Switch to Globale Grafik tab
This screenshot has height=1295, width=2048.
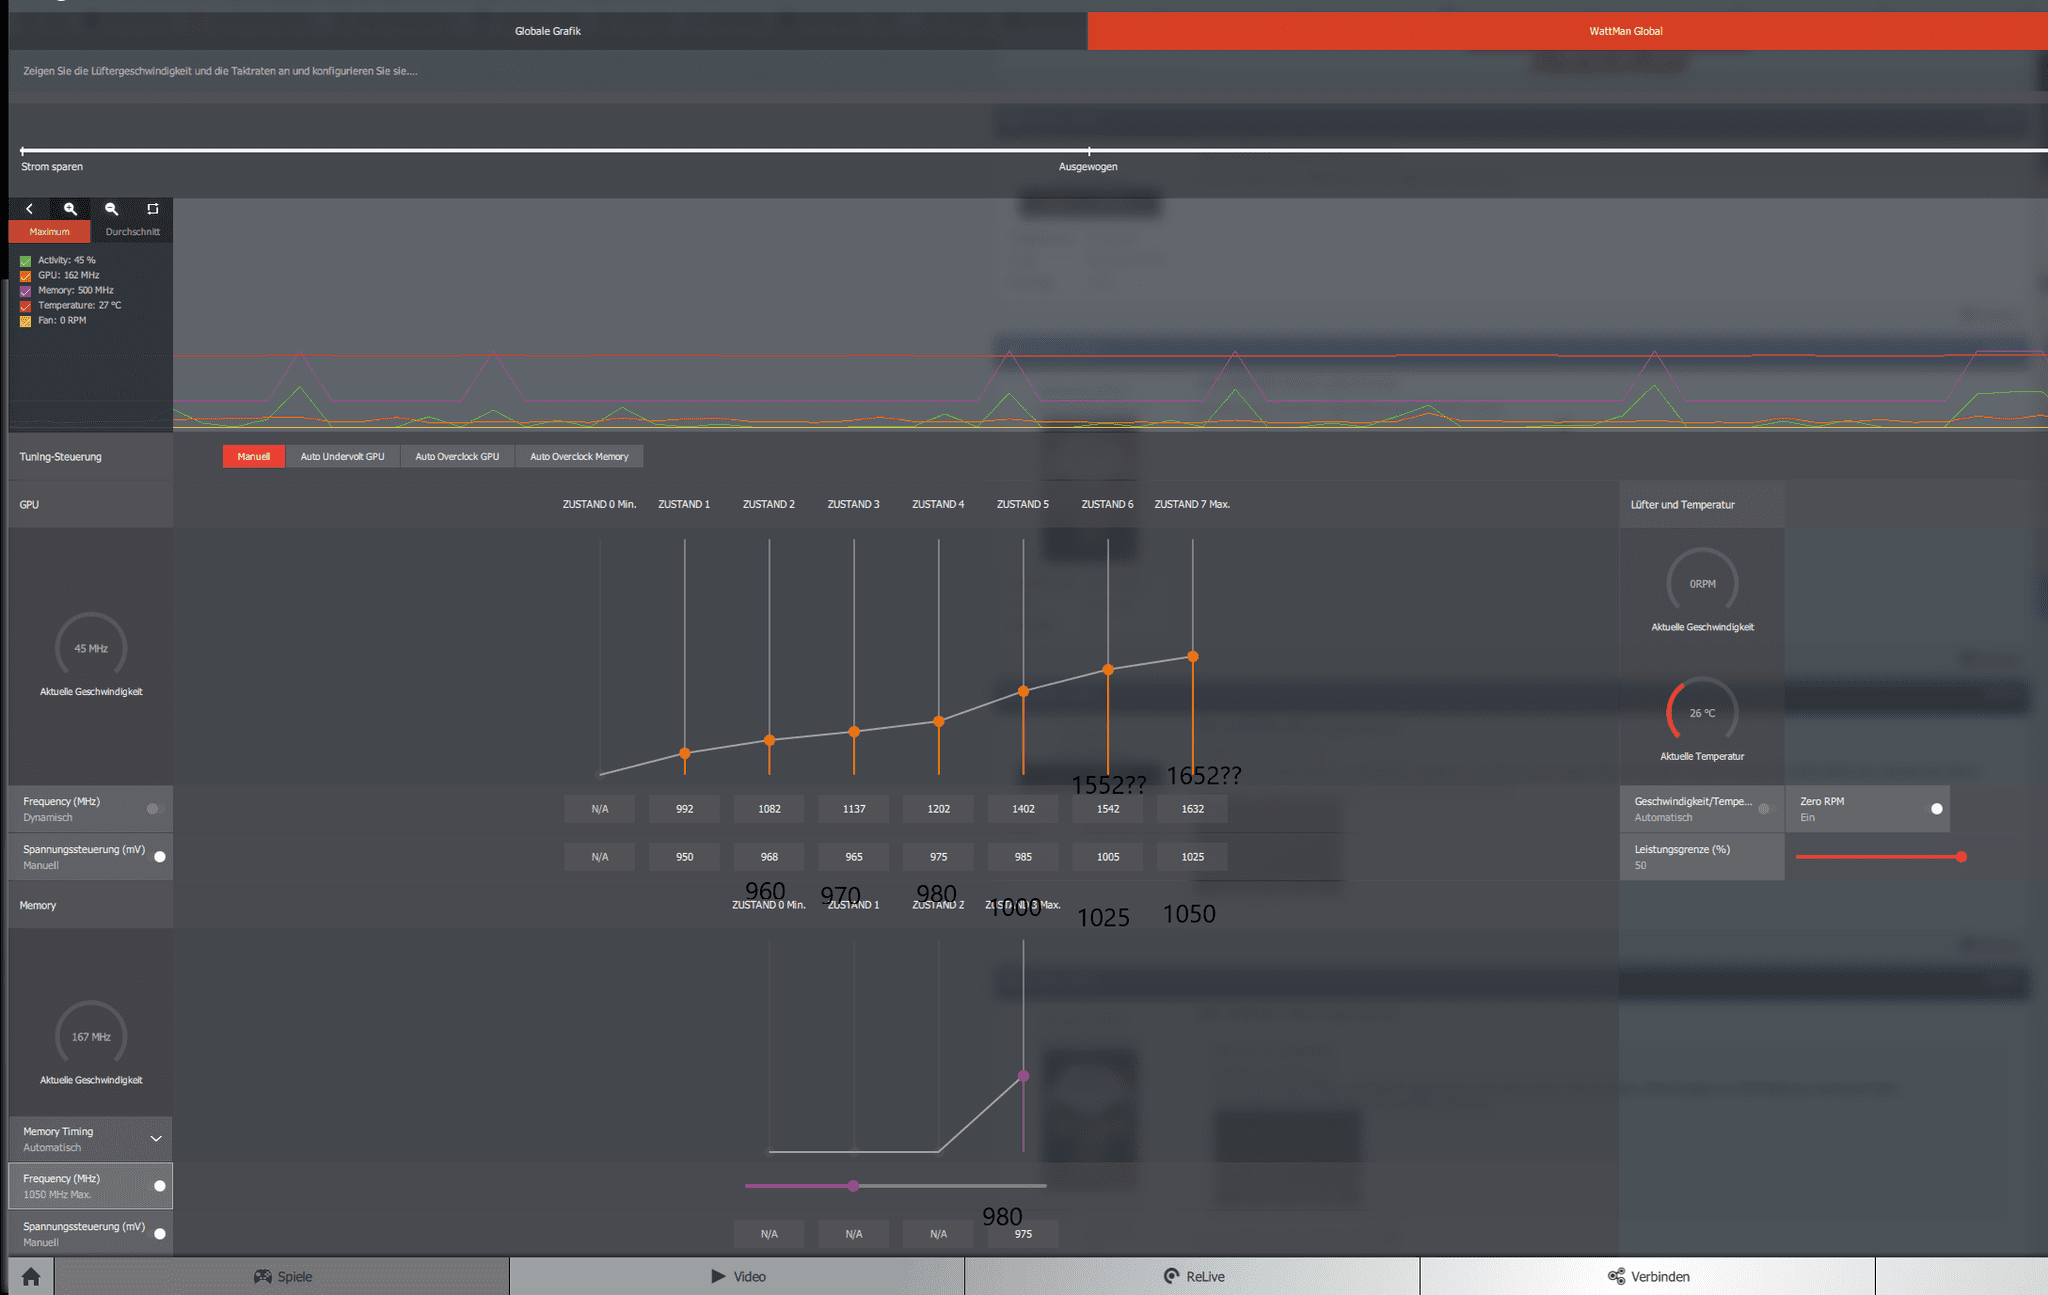tap(547, 31)
